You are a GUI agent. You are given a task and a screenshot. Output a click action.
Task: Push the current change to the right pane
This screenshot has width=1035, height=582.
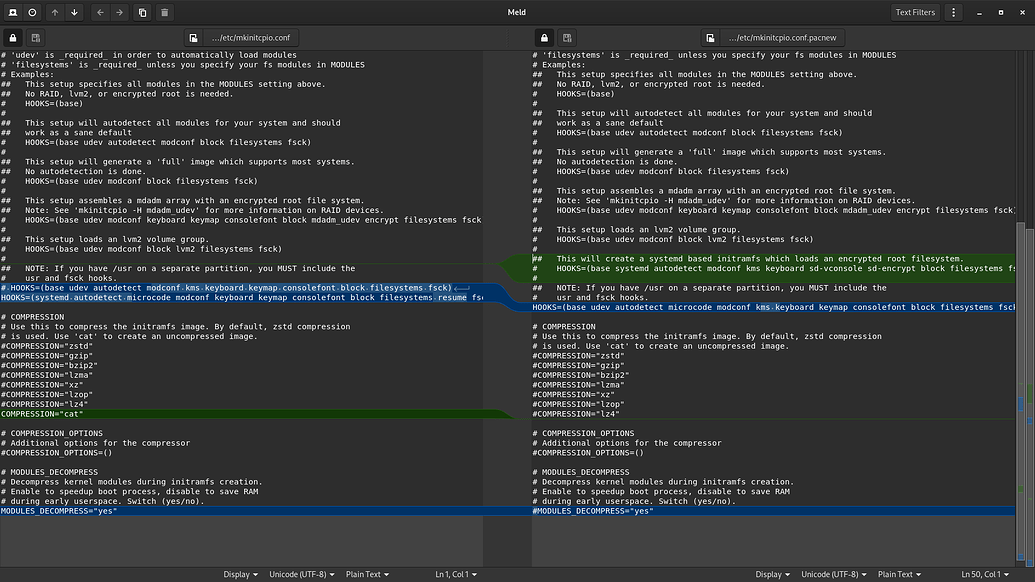coord(120,12)
